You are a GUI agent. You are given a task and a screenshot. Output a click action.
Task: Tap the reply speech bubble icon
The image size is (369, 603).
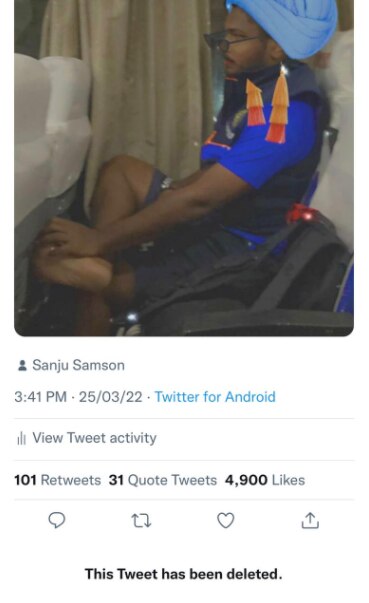click(x=57, y=520)
